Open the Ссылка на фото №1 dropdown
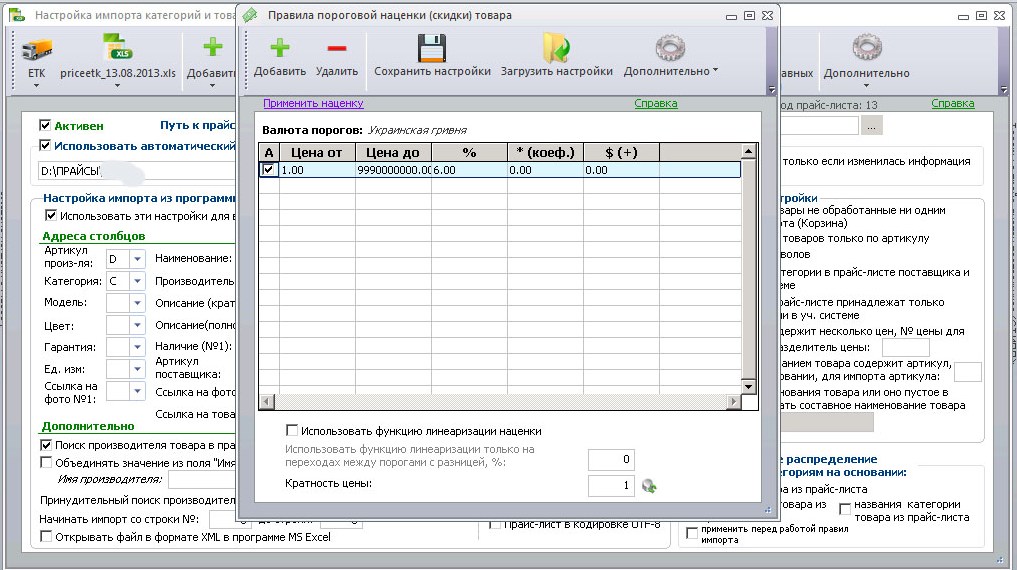The image size is (1017, 570). tap(137, 391)
